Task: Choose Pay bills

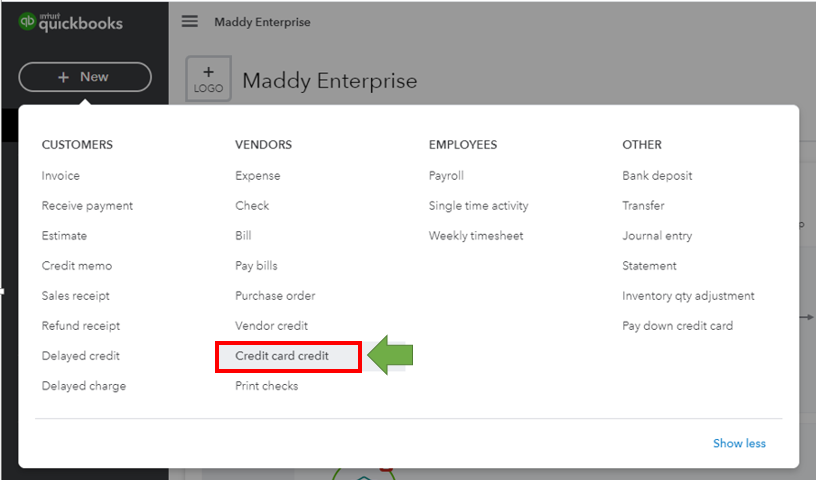Action: tap(256, 266)
